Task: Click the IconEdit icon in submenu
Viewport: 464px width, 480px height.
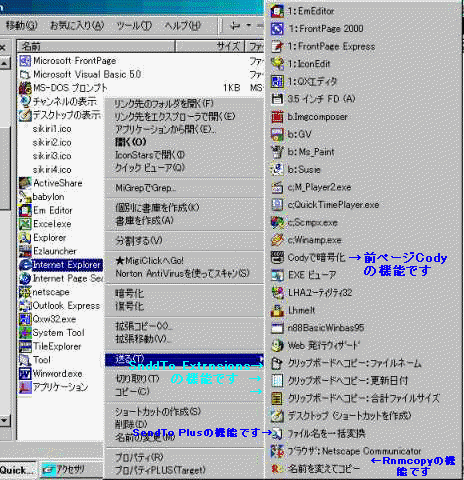Action: coord(277,64)
